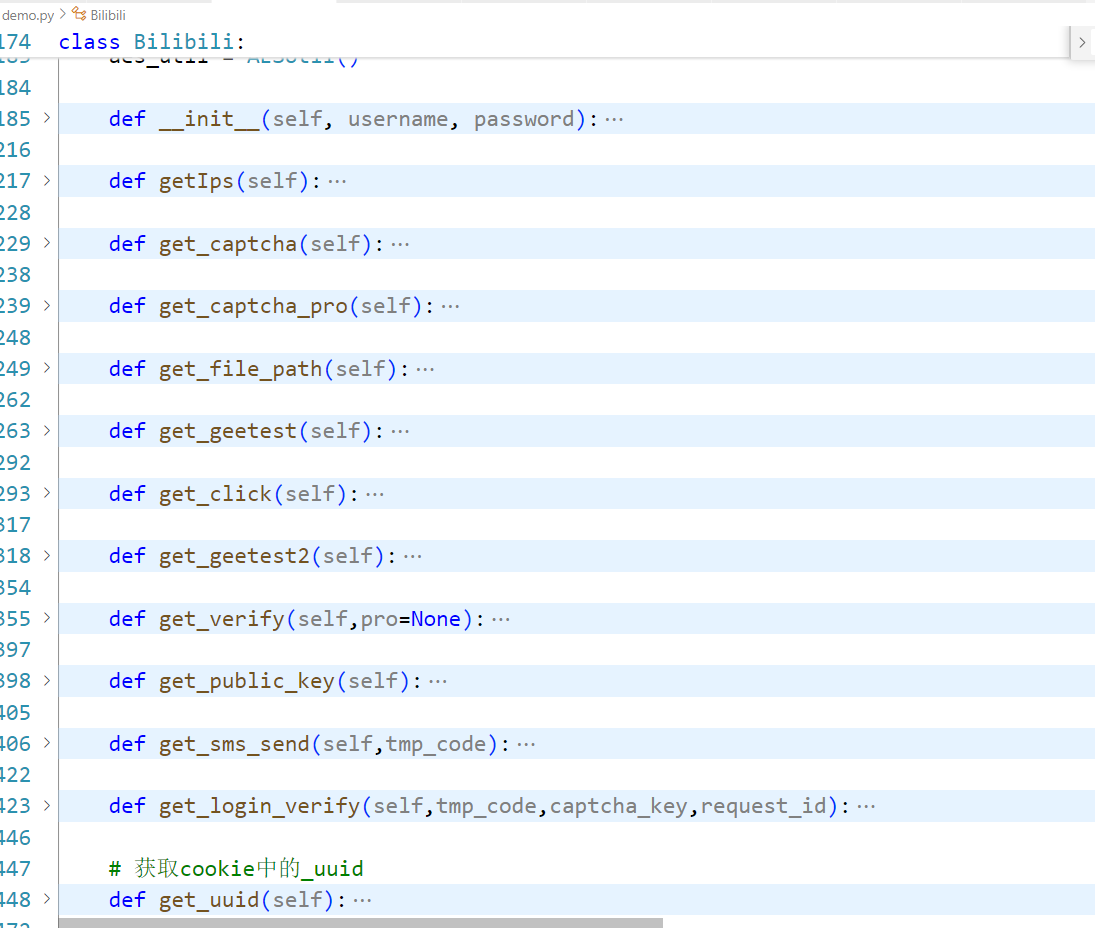Click line number 354 in gutter
Screen dimensions: 1095x928
15,588
